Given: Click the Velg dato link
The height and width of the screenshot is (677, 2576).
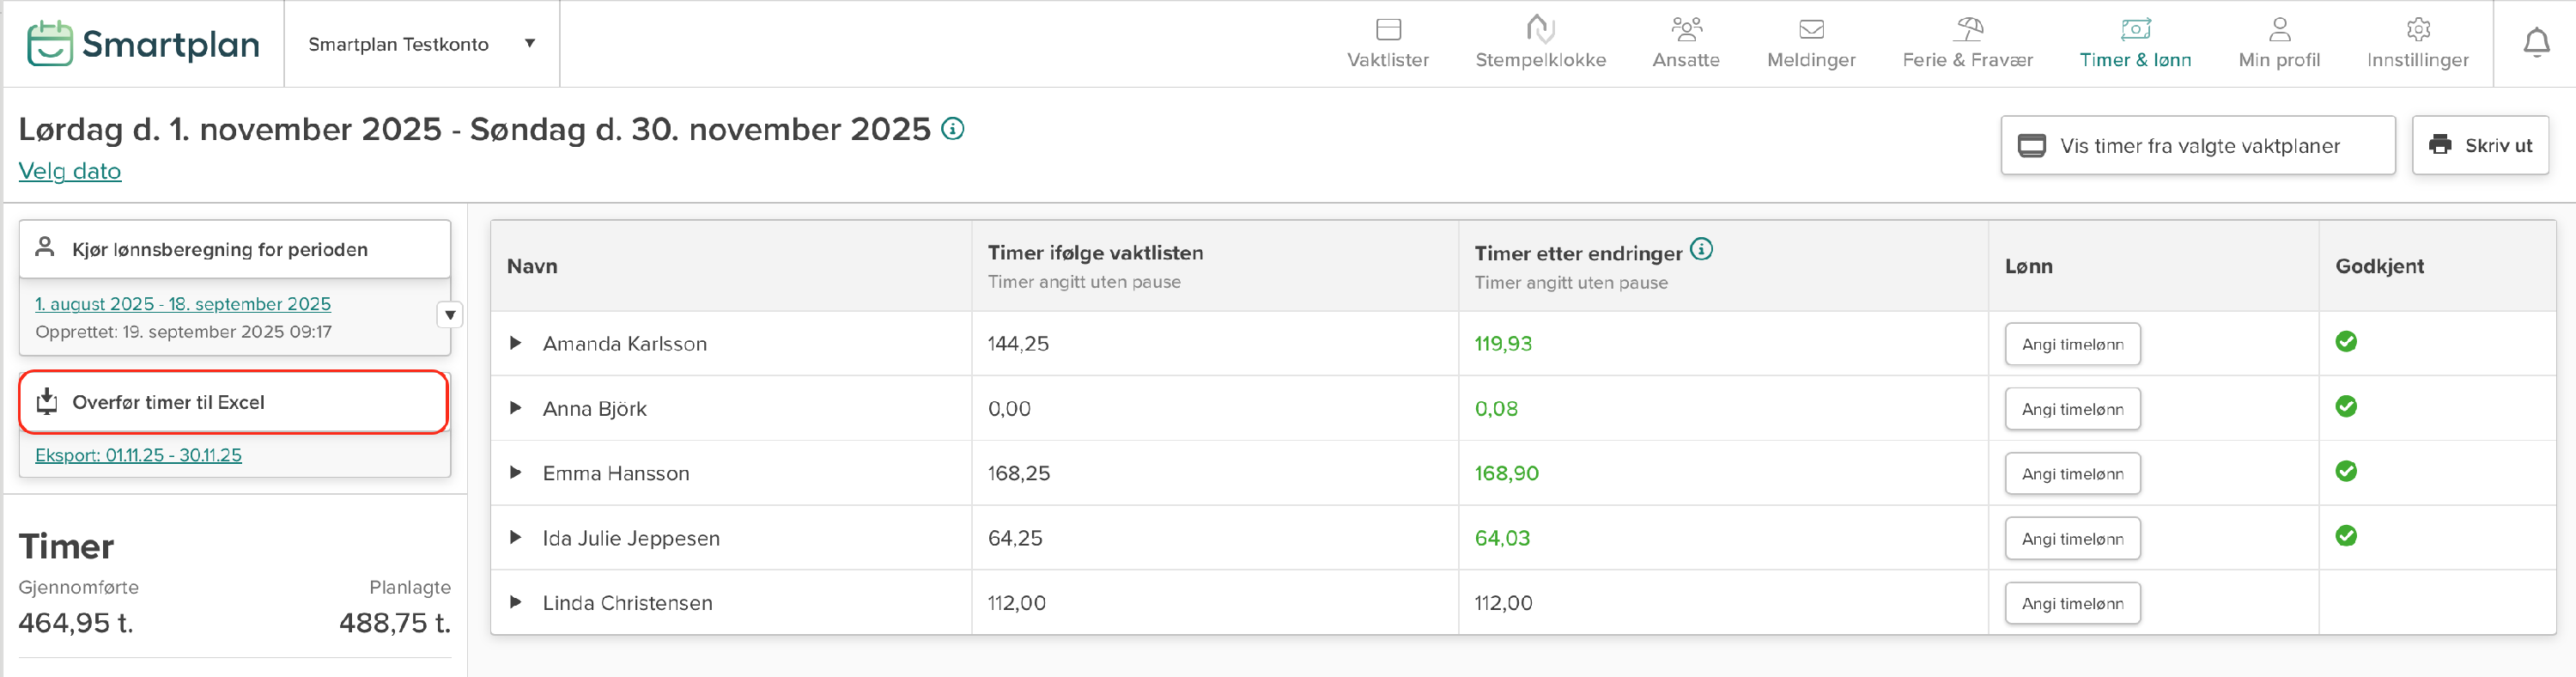Looking at the screenshot, I should click(x=70, y=171).
